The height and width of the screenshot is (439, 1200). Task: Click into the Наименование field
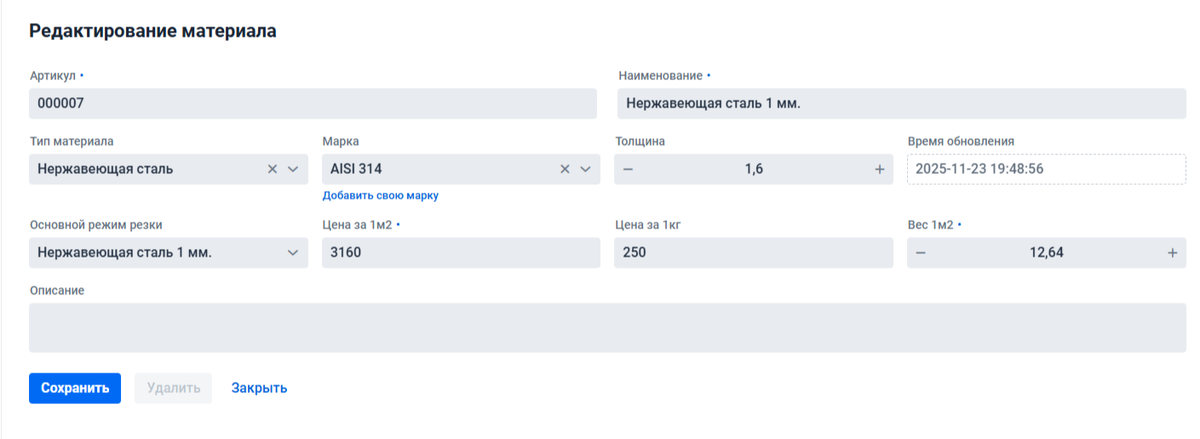point(902,104)
